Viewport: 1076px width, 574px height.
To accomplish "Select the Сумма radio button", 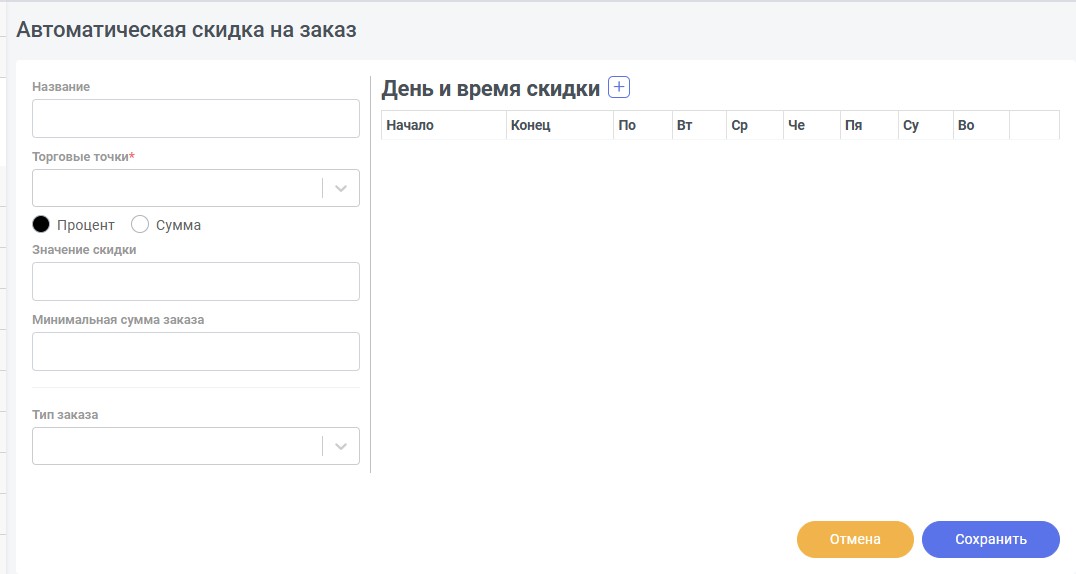I will 140,224.
